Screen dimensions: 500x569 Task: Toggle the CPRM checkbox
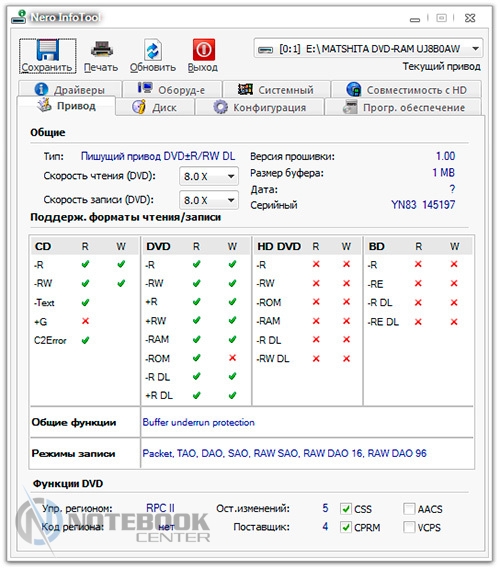click(346, 527)
